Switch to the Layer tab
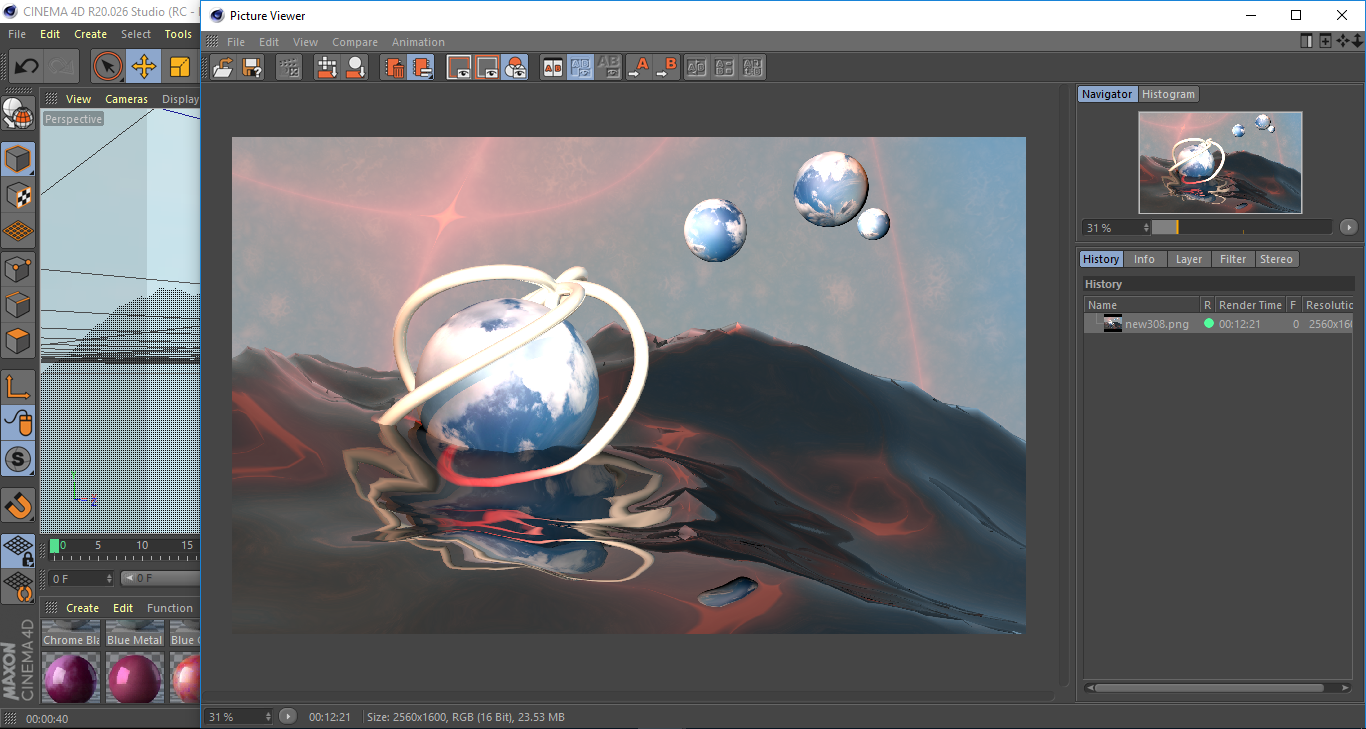Viewport: 1366px width, 729px height. (x=1189, y=259)
